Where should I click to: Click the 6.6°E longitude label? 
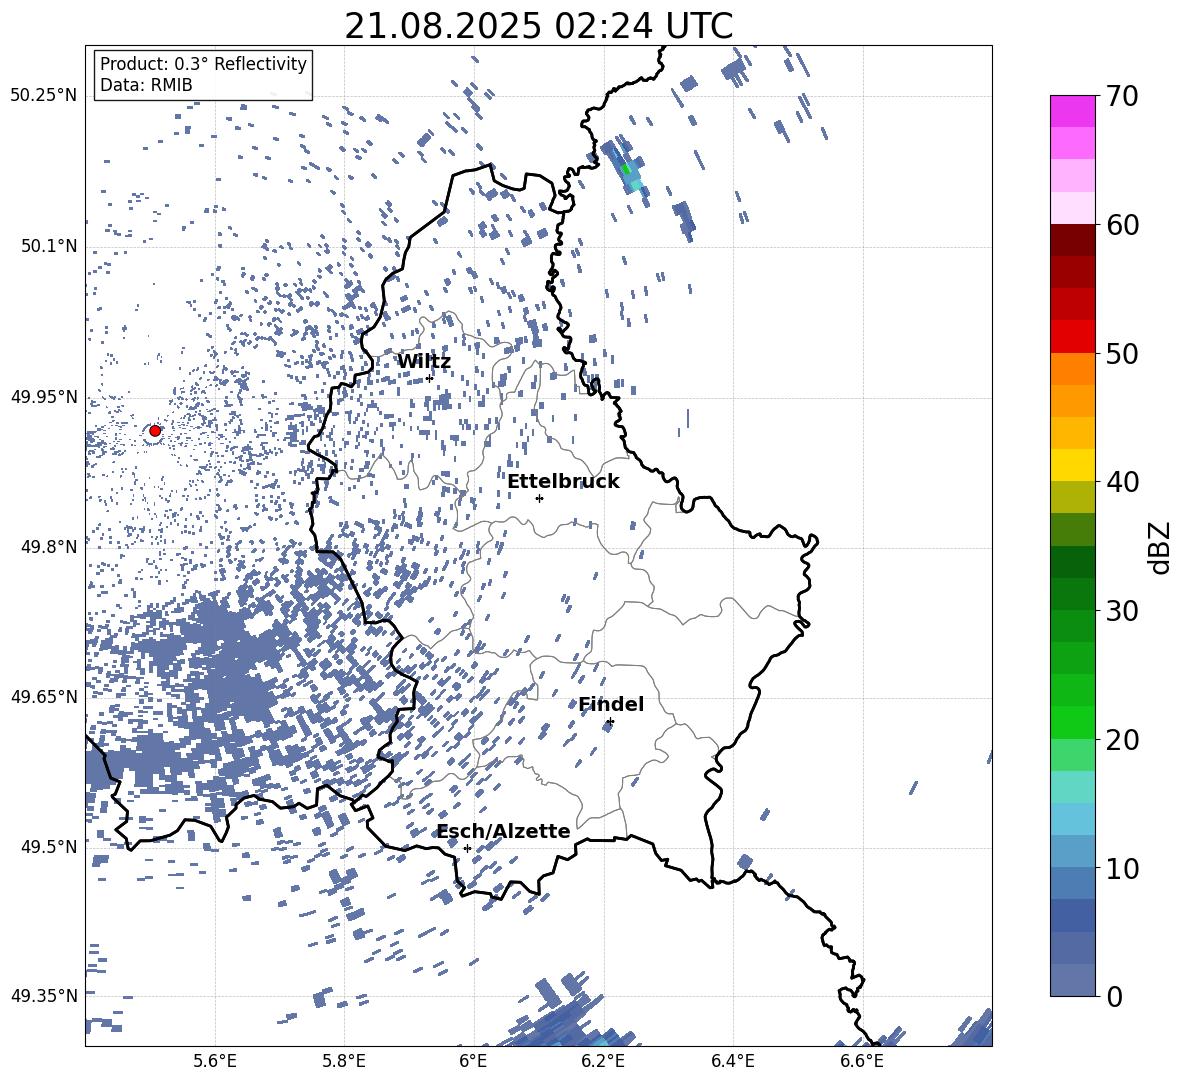[862, 1061]
